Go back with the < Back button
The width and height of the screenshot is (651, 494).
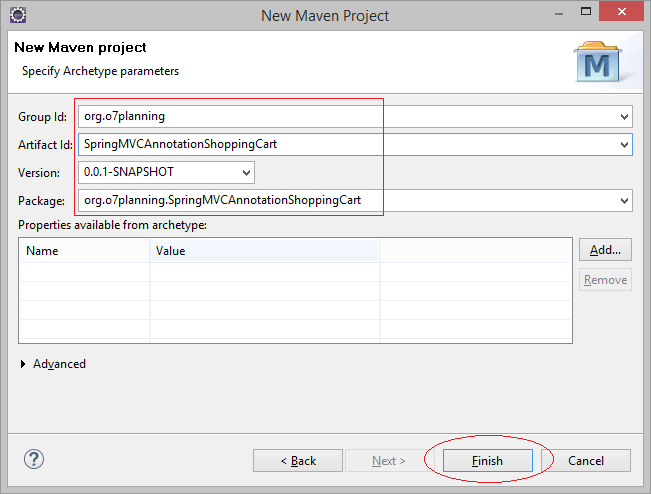tap(298, 460)
